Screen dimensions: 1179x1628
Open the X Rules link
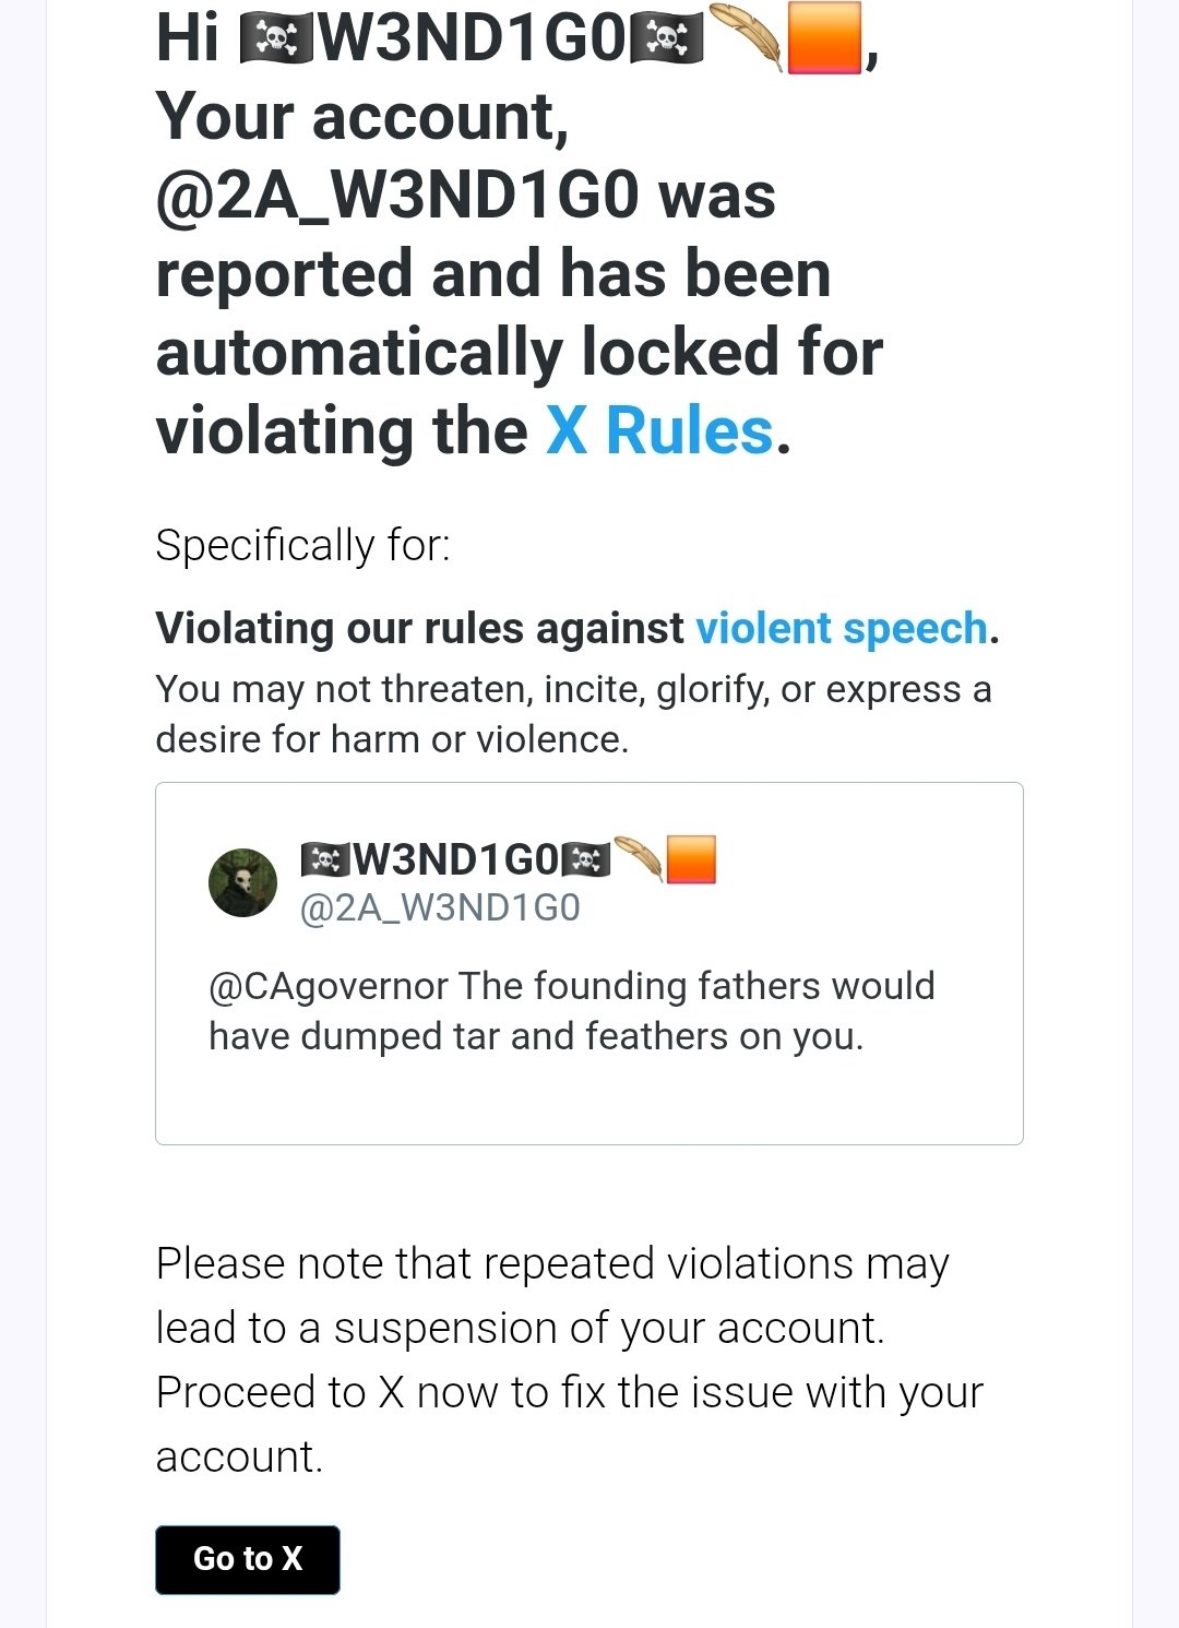pyautogui.click(x=660, y=431)
